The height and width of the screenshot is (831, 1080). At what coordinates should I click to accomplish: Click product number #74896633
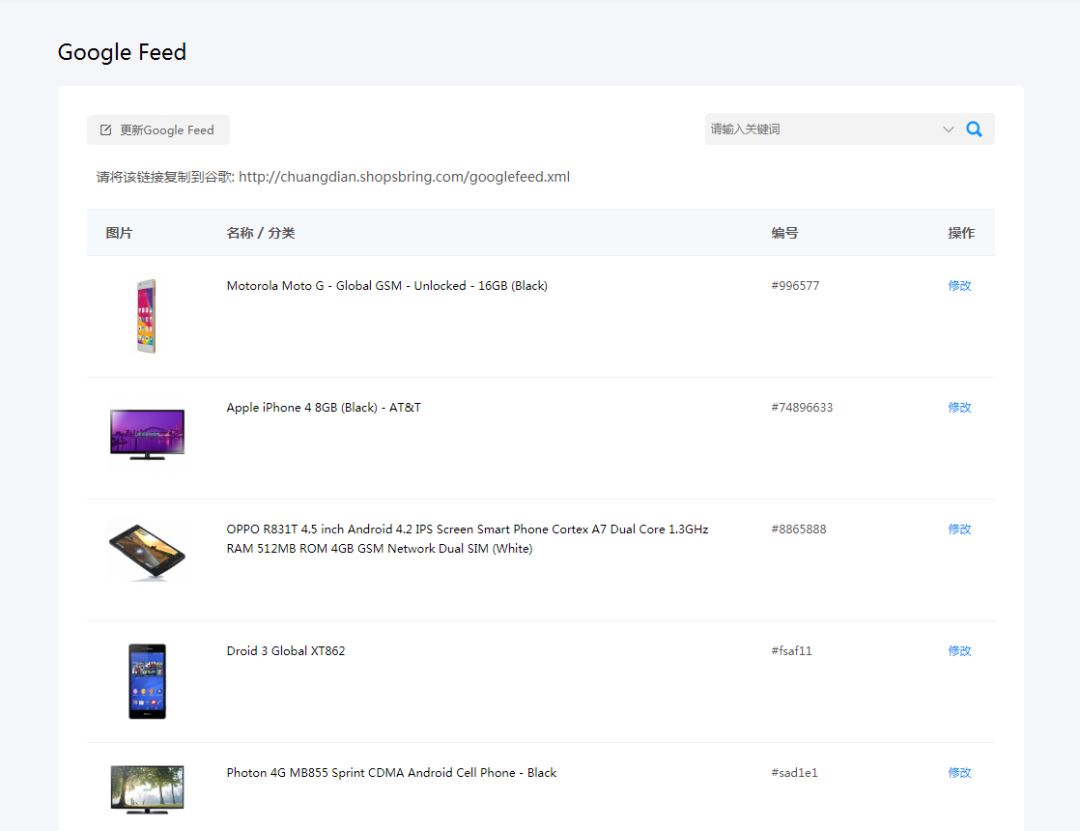(x=801, y=408)
